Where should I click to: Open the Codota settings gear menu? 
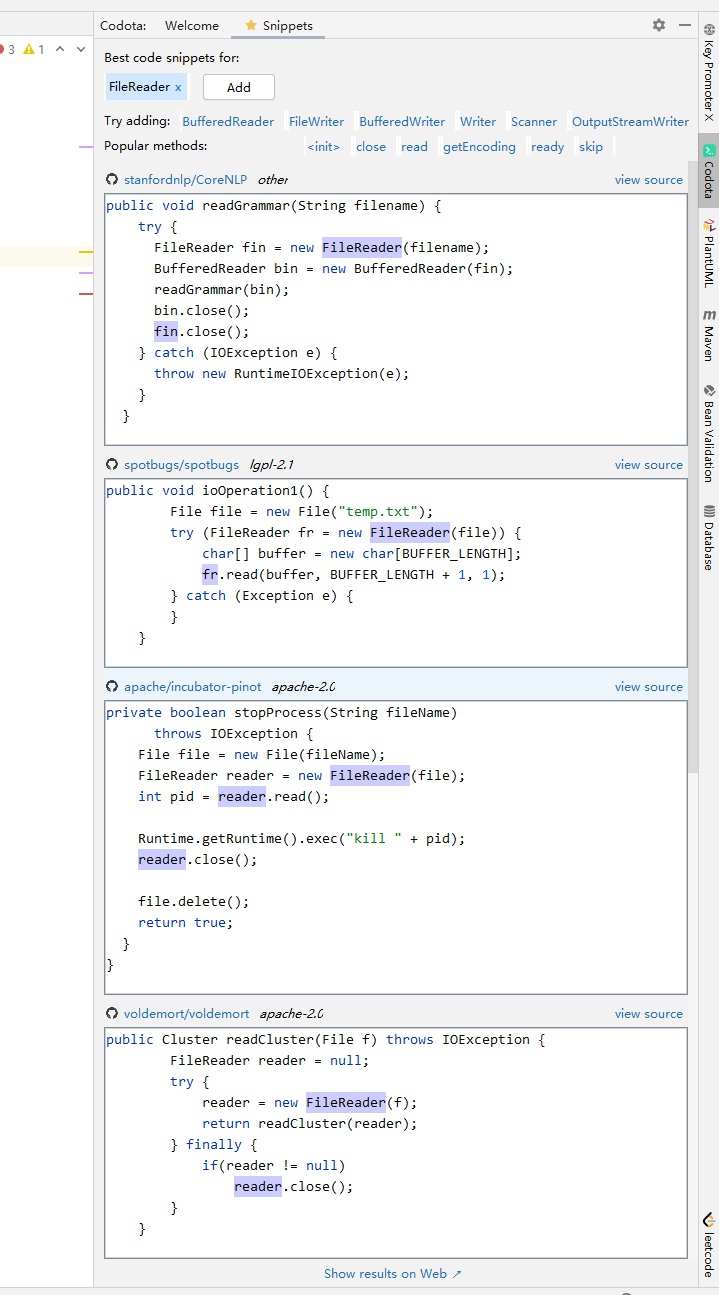click(658, 25)
